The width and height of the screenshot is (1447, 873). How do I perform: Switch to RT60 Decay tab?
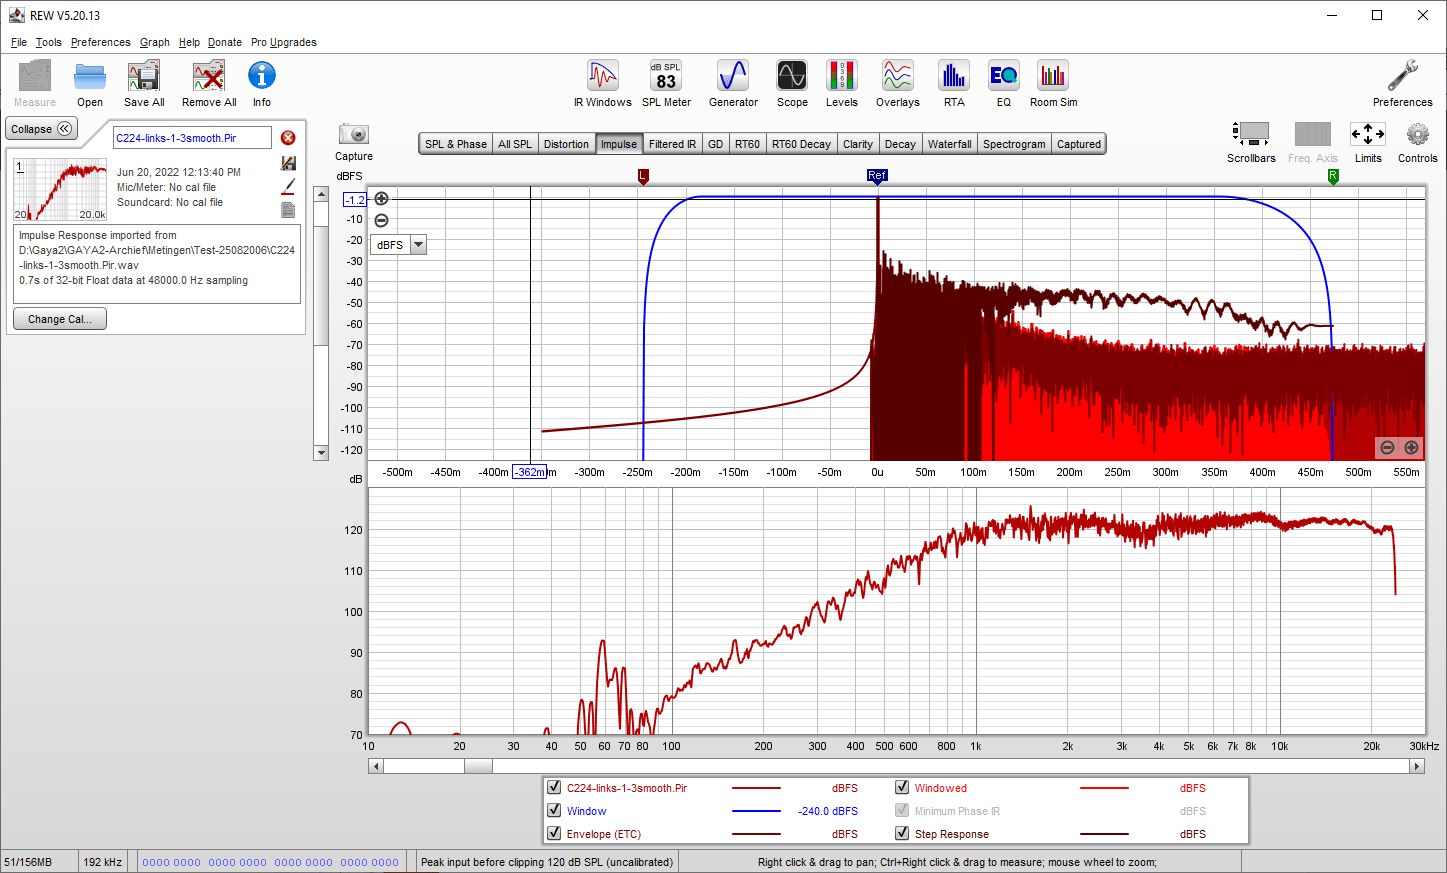[x=801, y=144]
